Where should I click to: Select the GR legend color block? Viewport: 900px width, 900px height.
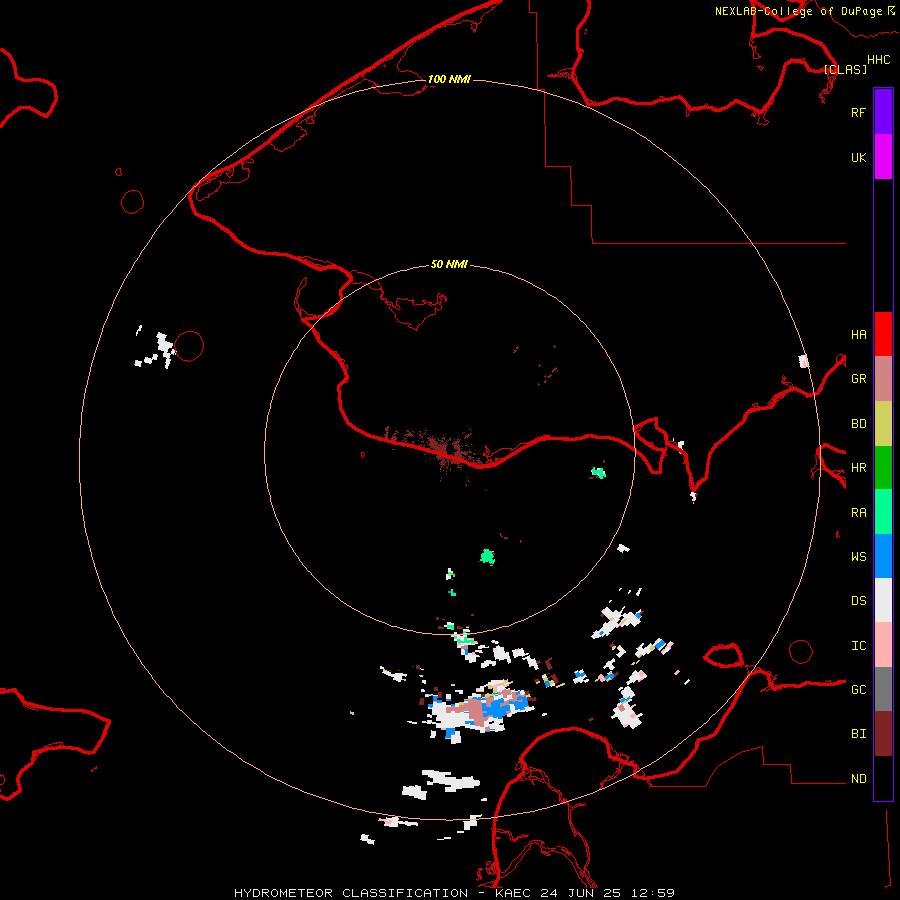point(883,379)
